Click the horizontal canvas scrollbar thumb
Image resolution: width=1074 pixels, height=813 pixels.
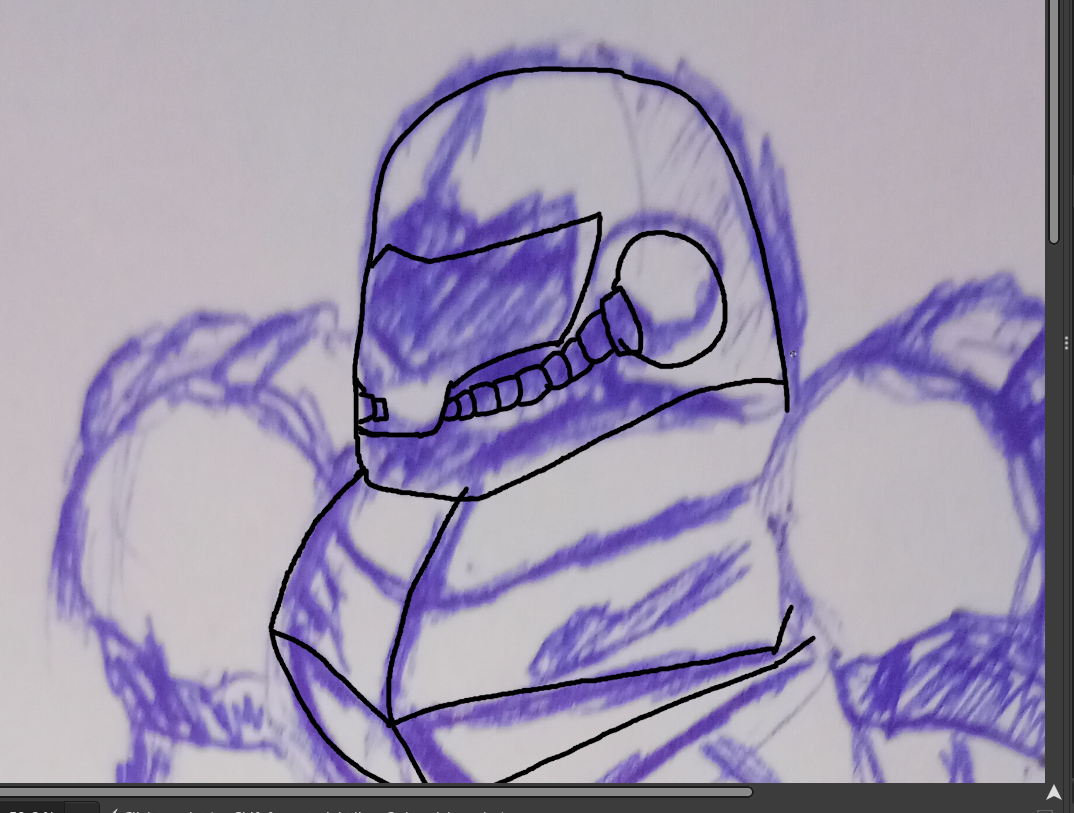pyautogui.click(x=376, y=792)
